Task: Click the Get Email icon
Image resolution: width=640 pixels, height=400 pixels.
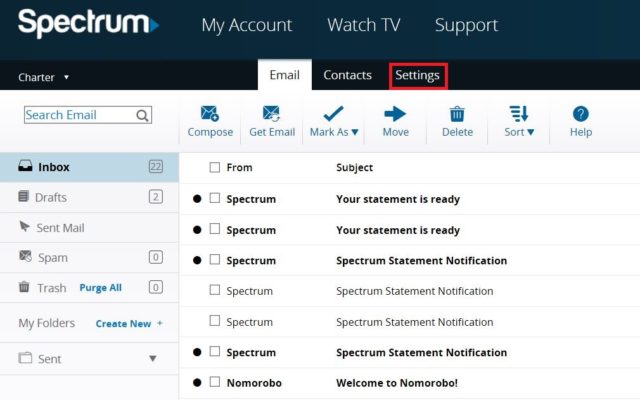Action: (x=271, y=113)
